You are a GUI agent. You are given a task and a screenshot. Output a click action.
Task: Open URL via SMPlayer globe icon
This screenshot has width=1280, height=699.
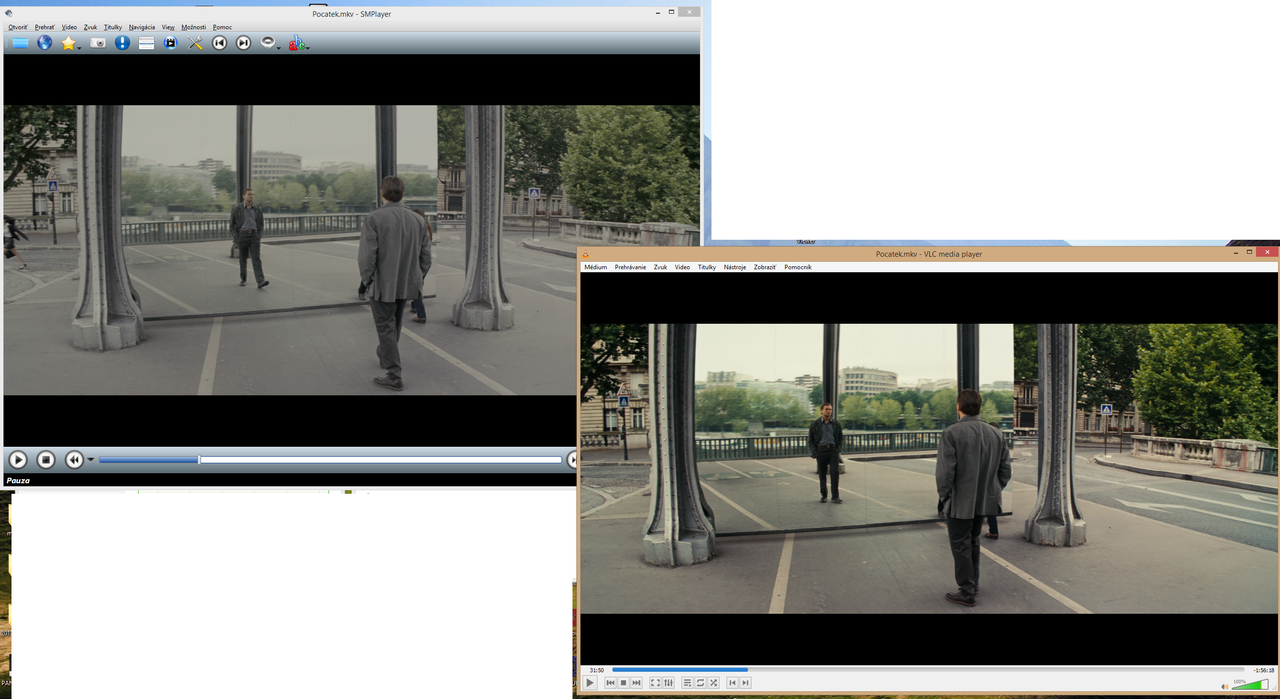pyautogui.click(x=45, y=43)
